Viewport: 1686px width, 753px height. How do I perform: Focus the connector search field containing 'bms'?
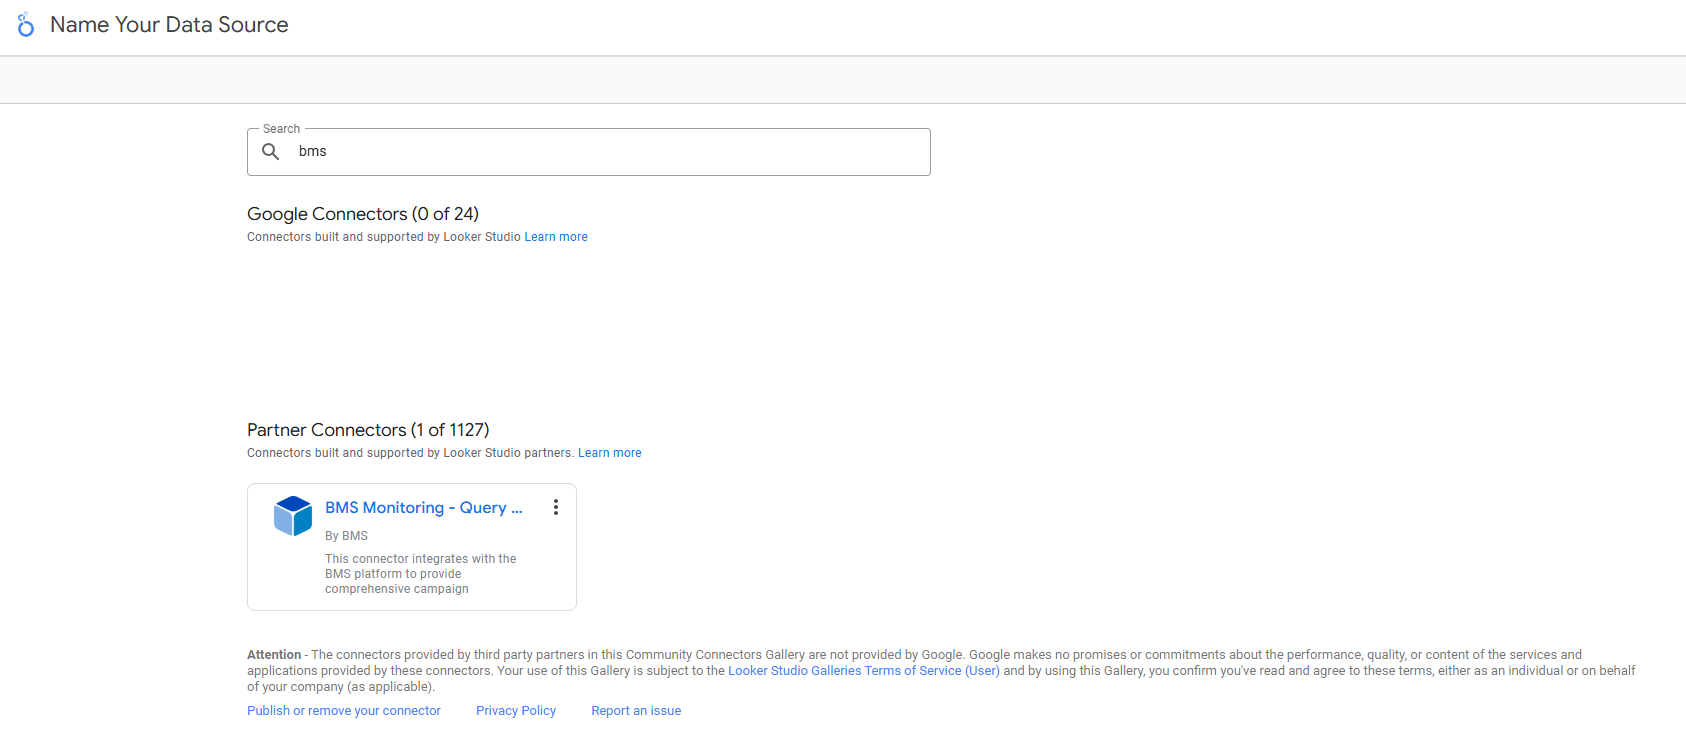600,152
